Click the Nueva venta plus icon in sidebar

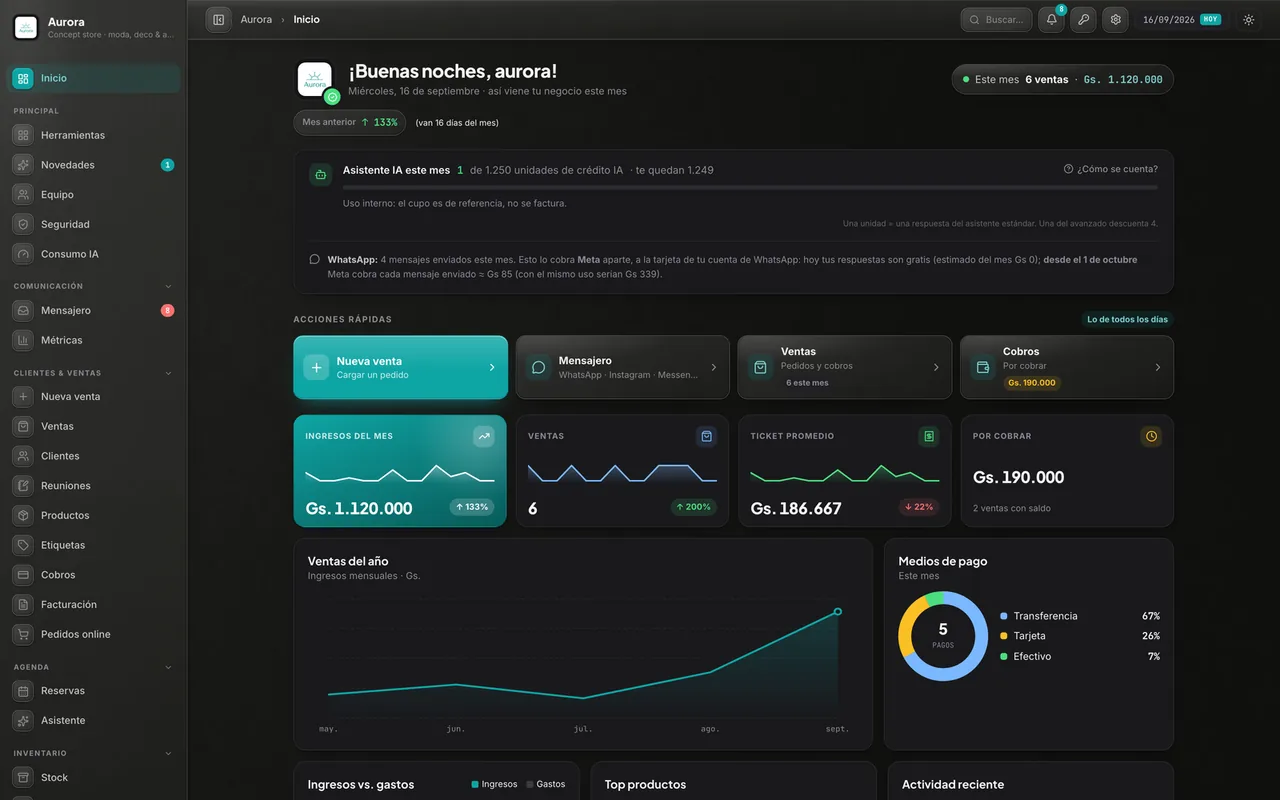click(x=23, y=397)
